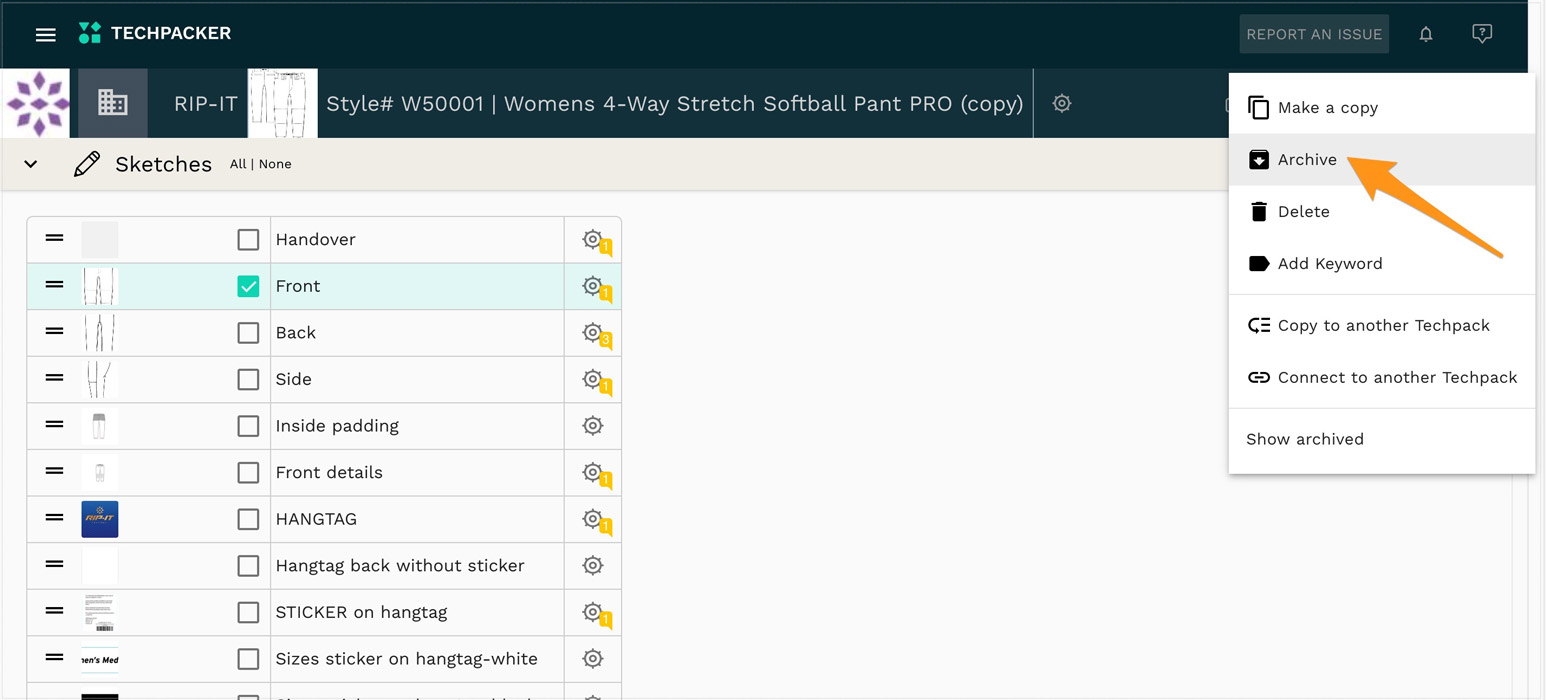The height and width of the screenshot is (700, 1546).
Task: Open help using the question mark icon
Action: pyautogui.click(x=1482, y=33)
